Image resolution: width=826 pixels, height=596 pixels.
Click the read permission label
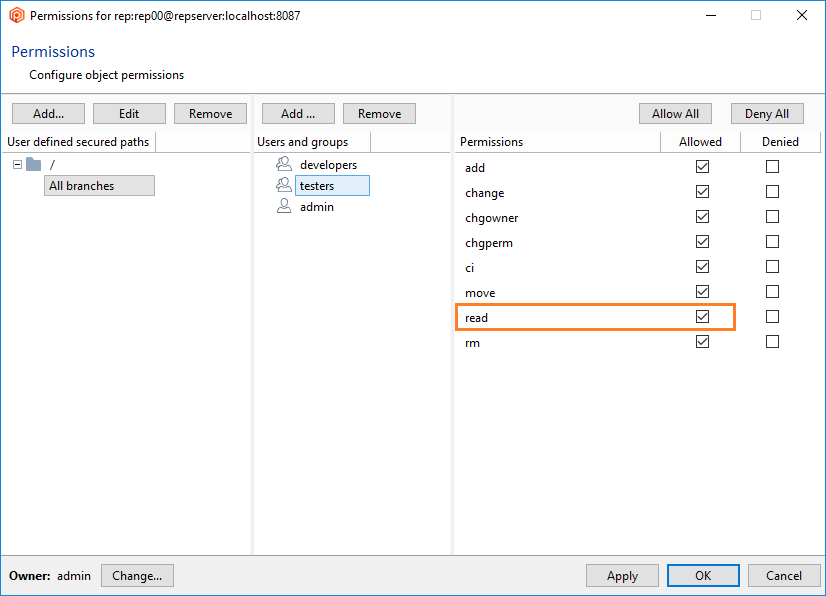pyautogui.click(x=476, y=318)
